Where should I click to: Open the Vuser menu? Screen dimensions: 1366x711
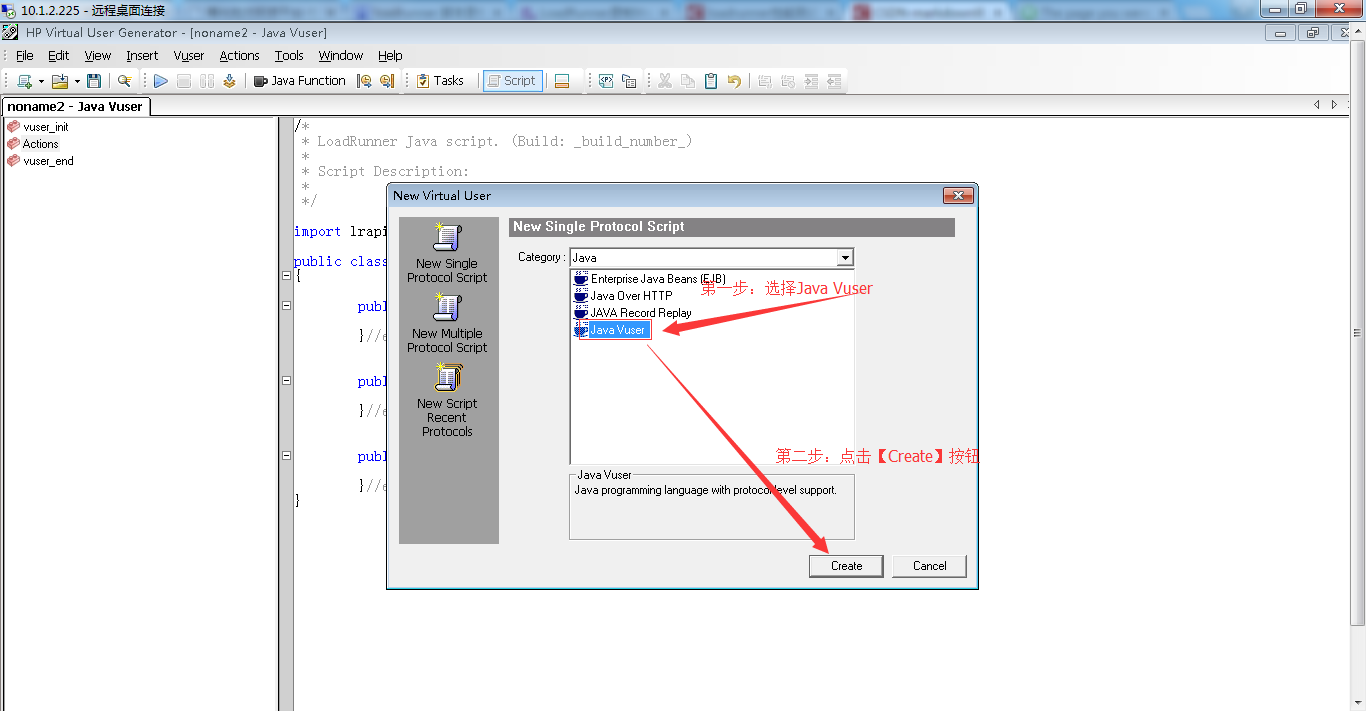pos(189,56)
